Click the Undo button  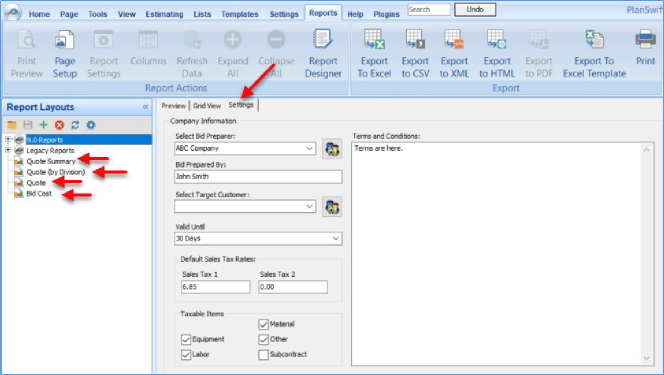click(475, 9)
